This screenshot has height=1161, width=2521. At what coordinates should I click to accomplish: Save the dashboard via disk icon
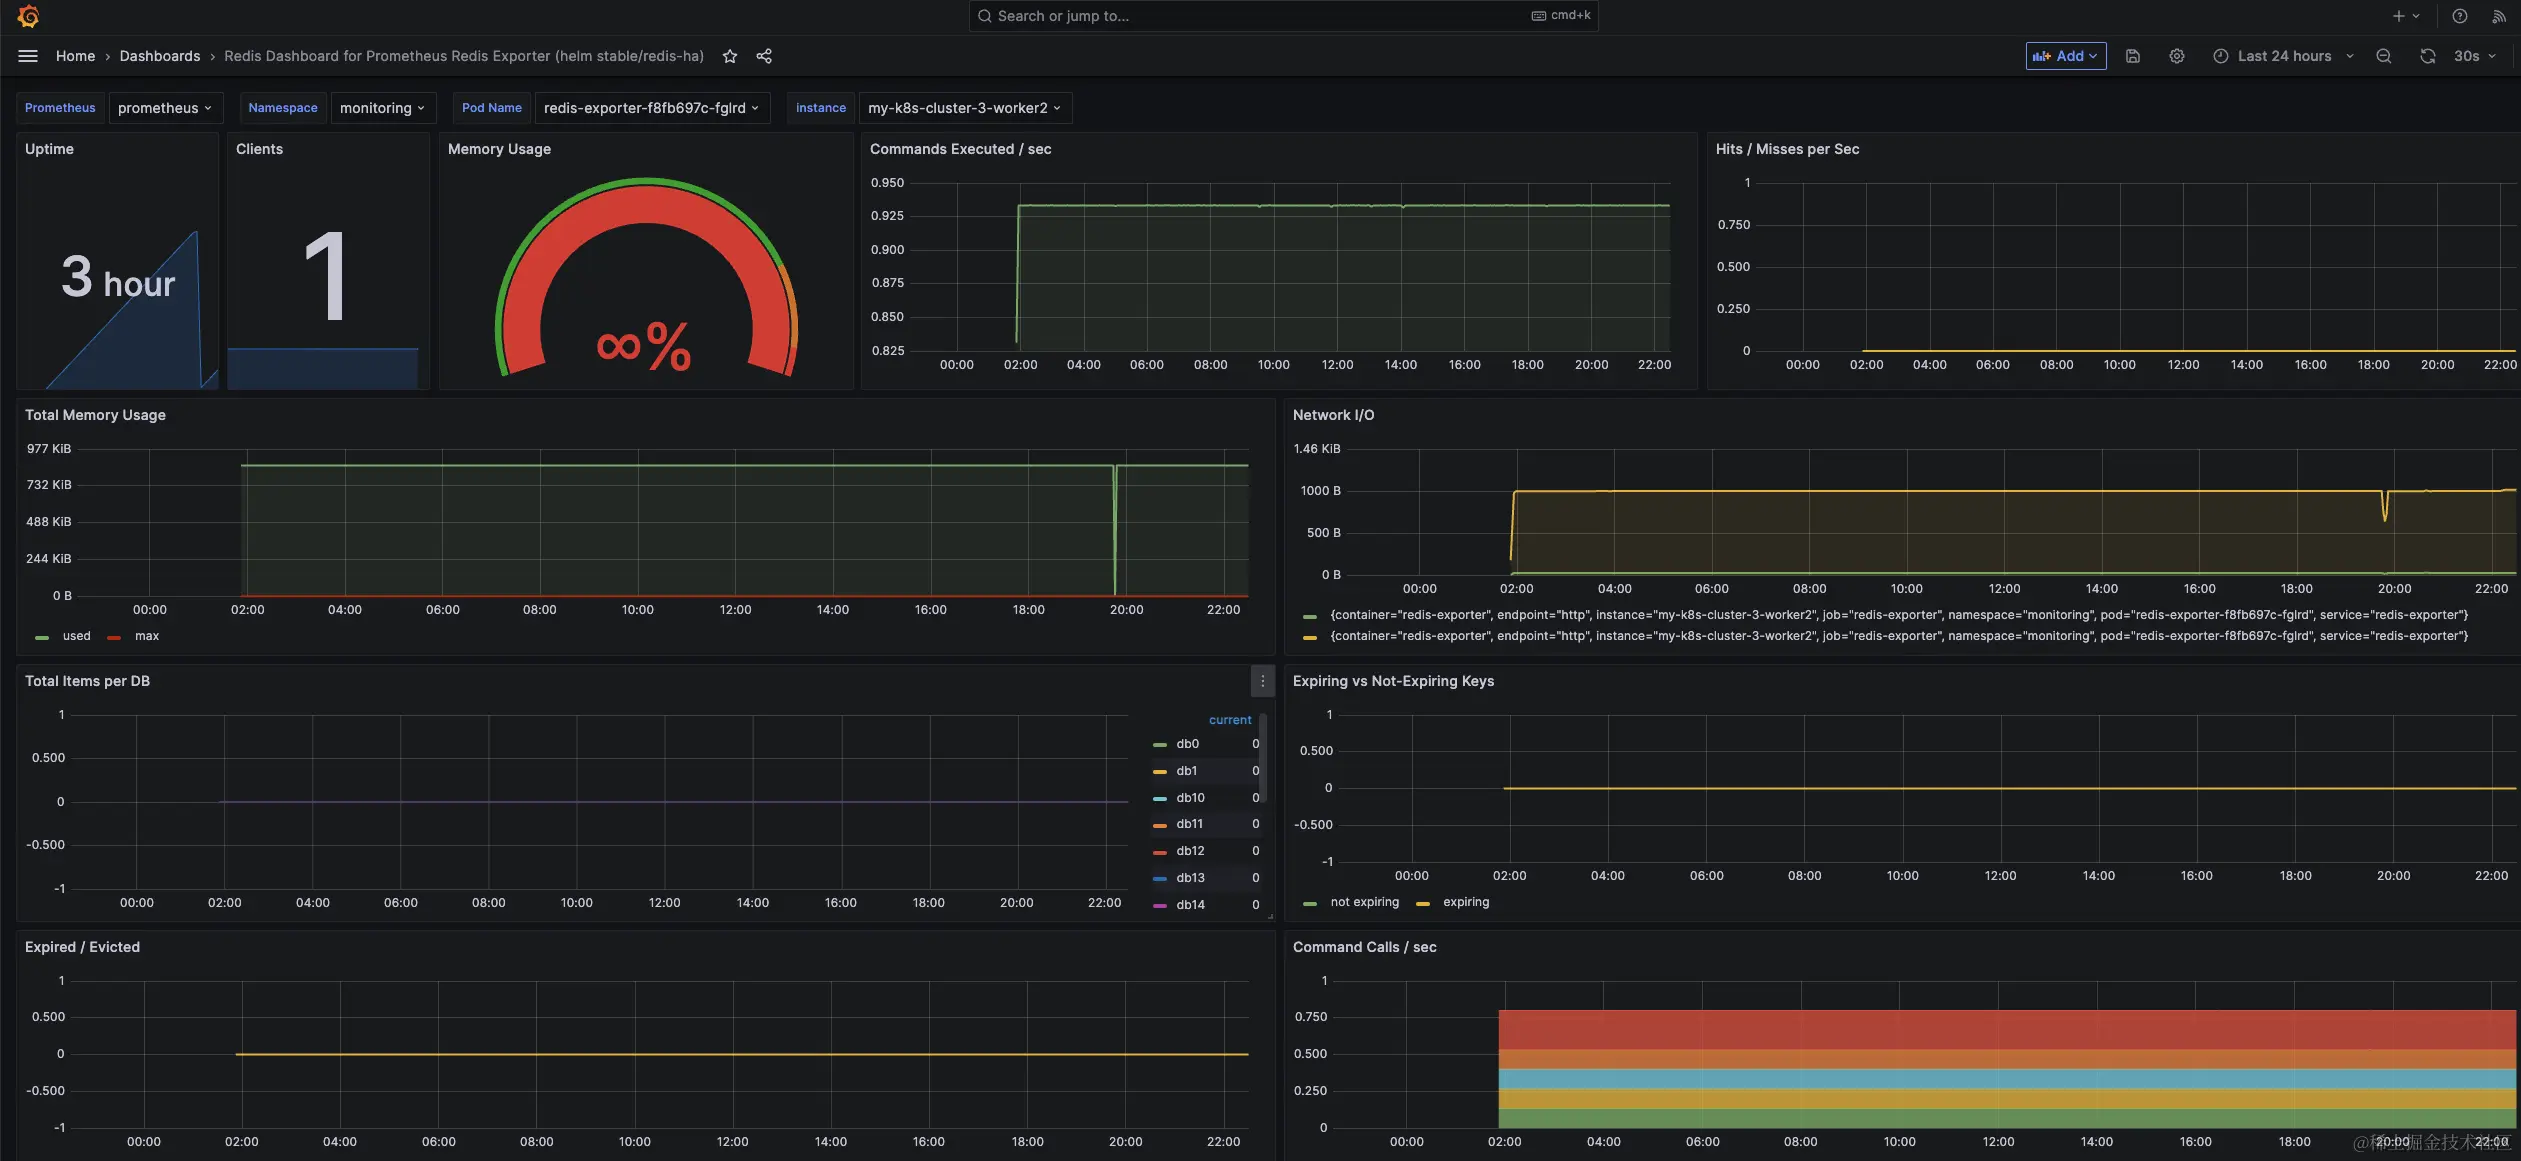[x=2133, y=56]
